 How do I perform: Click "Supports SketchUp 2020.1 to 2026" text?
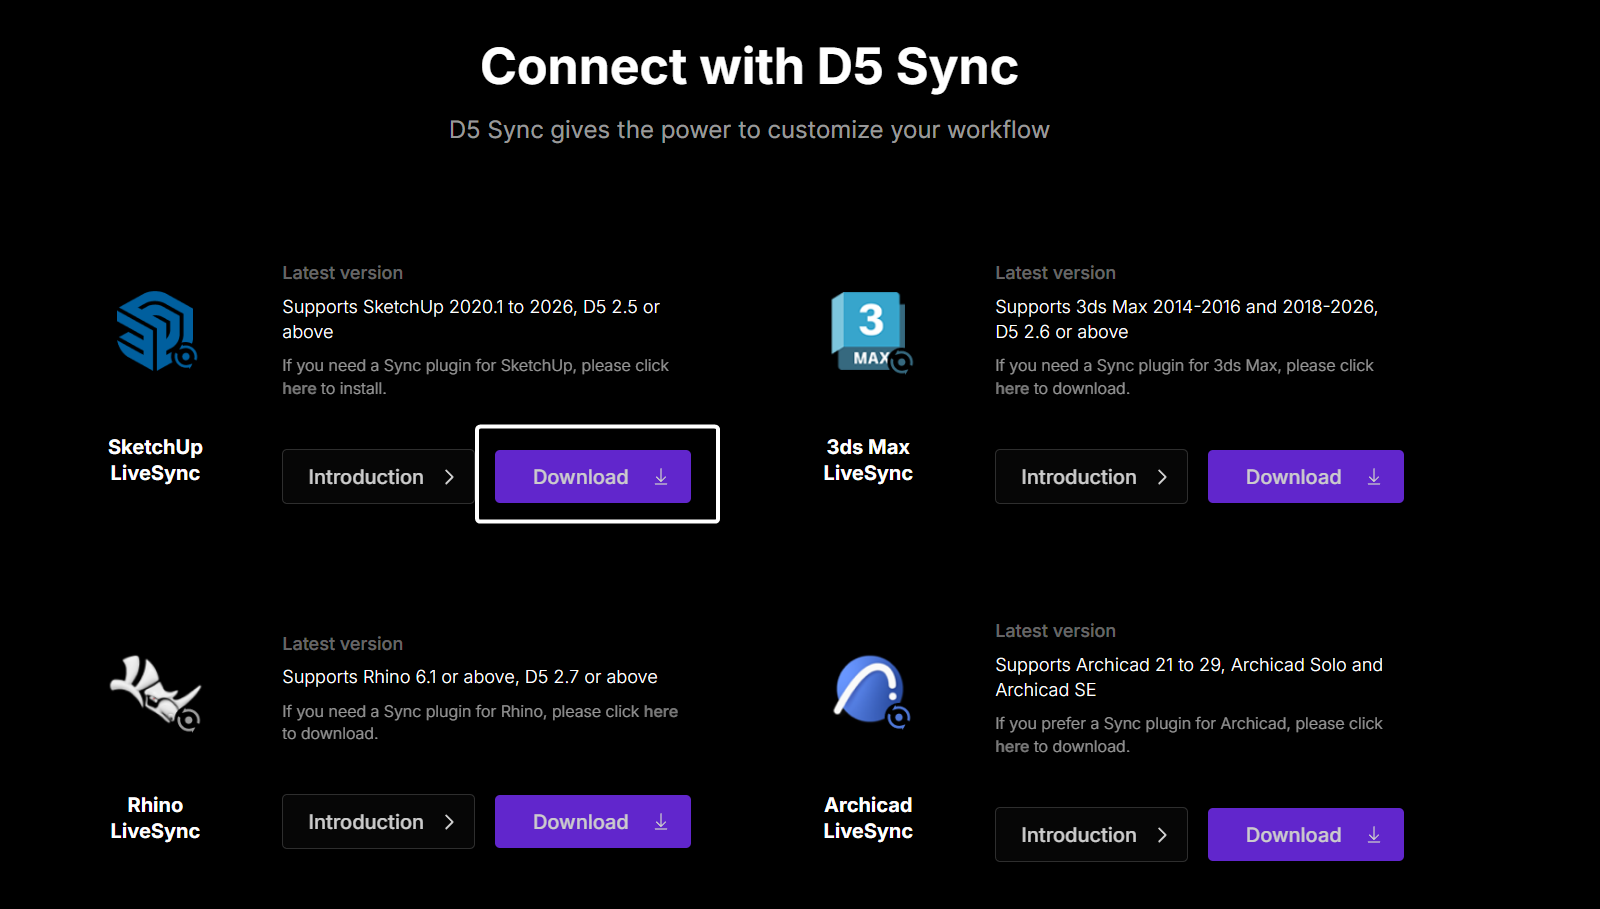pos(471,319)
